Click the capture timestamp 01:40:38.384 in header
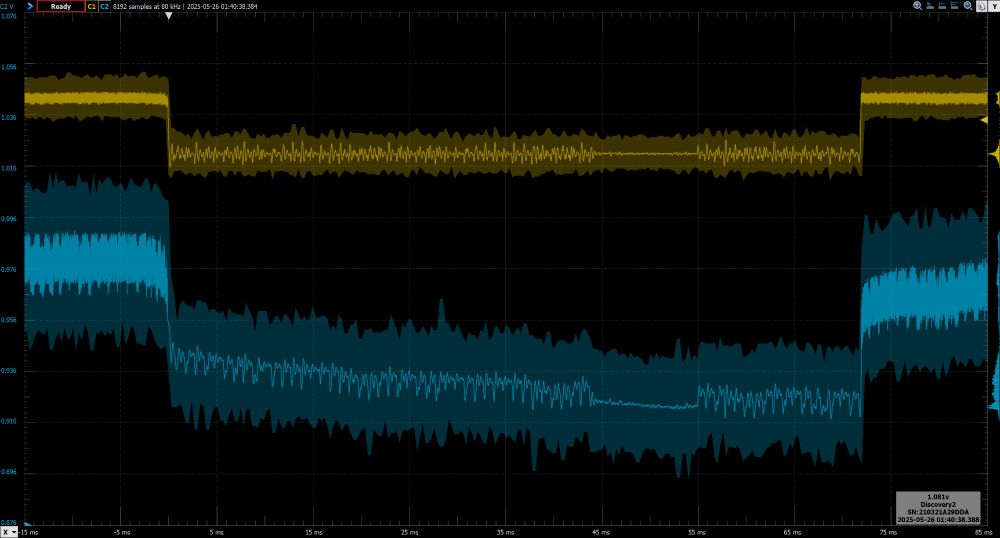Screen dimensions: 1000x538 (240, 6)
